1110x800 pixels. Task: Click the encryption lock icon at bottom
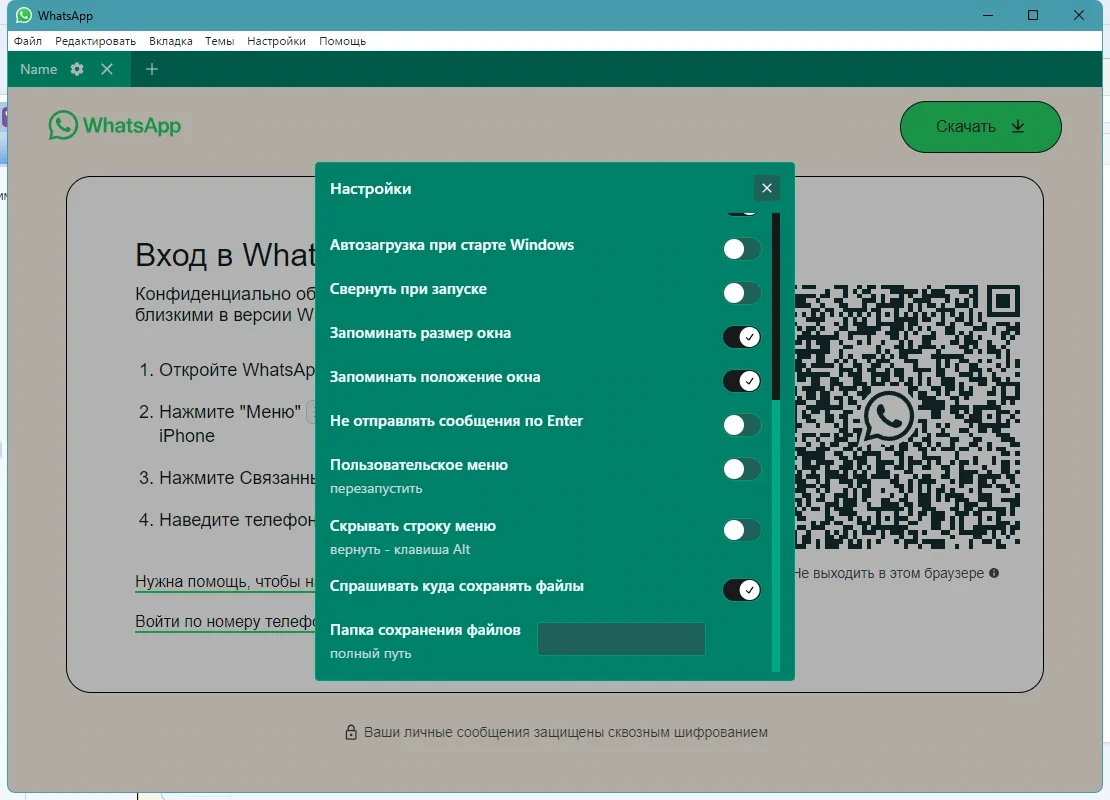tap(350, 732)
